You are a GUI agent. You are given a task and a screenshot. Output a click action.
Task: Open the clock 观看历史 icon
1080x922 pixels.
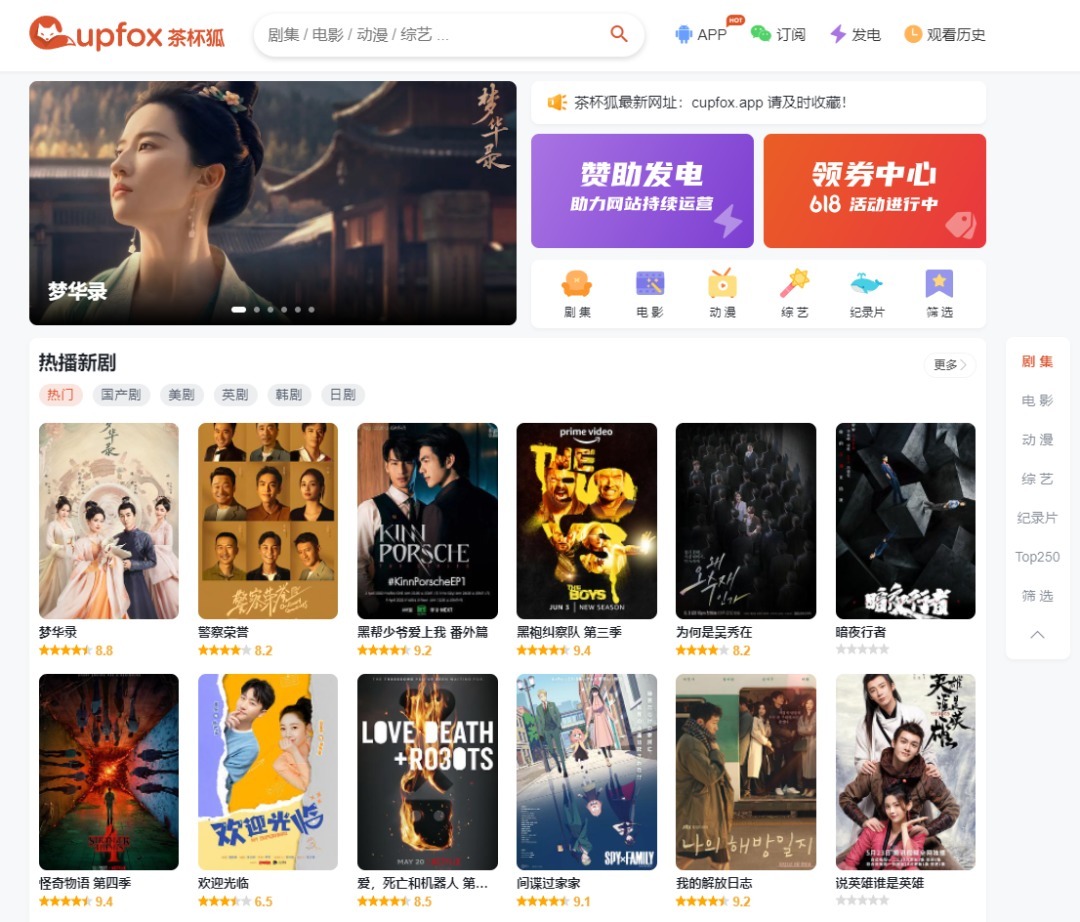(913, 34)
